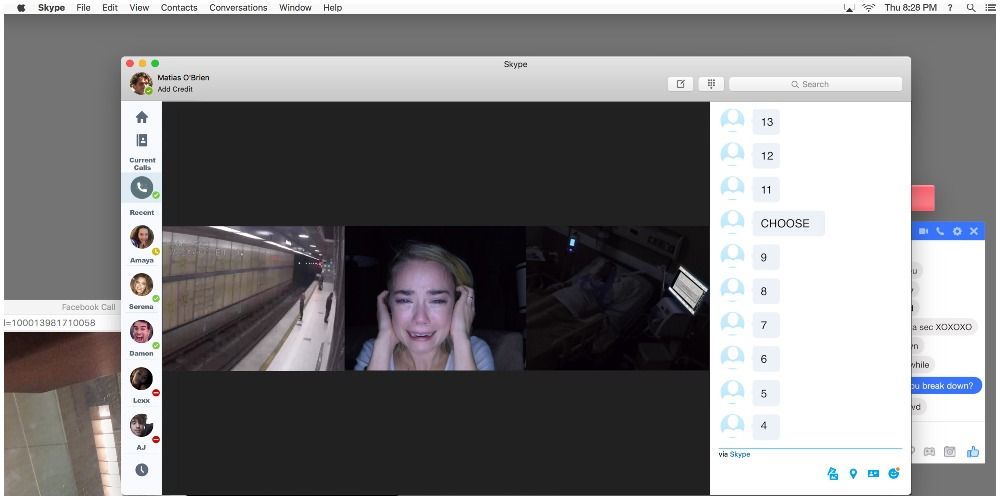This screenshot has width=1000, height=500.
Task: Click the Facebook Call video feed
Action: click(x=62, y=413)
